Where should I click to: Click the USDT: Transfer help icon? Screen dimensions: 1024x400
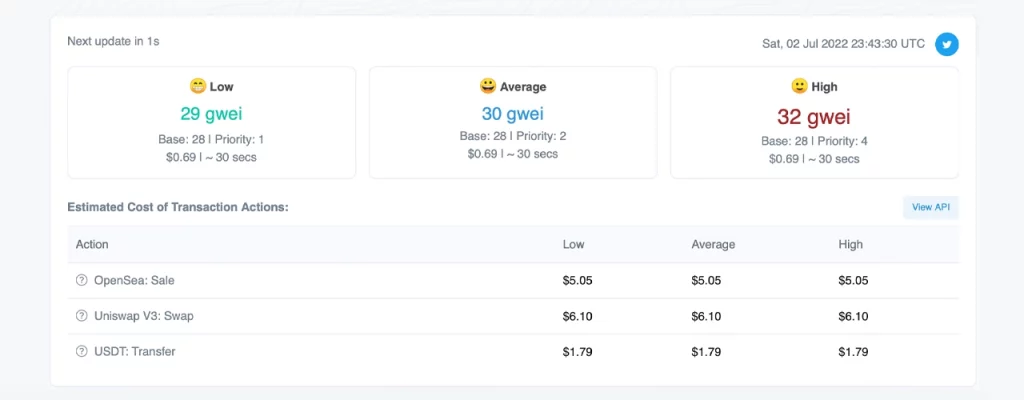[82, 351]
